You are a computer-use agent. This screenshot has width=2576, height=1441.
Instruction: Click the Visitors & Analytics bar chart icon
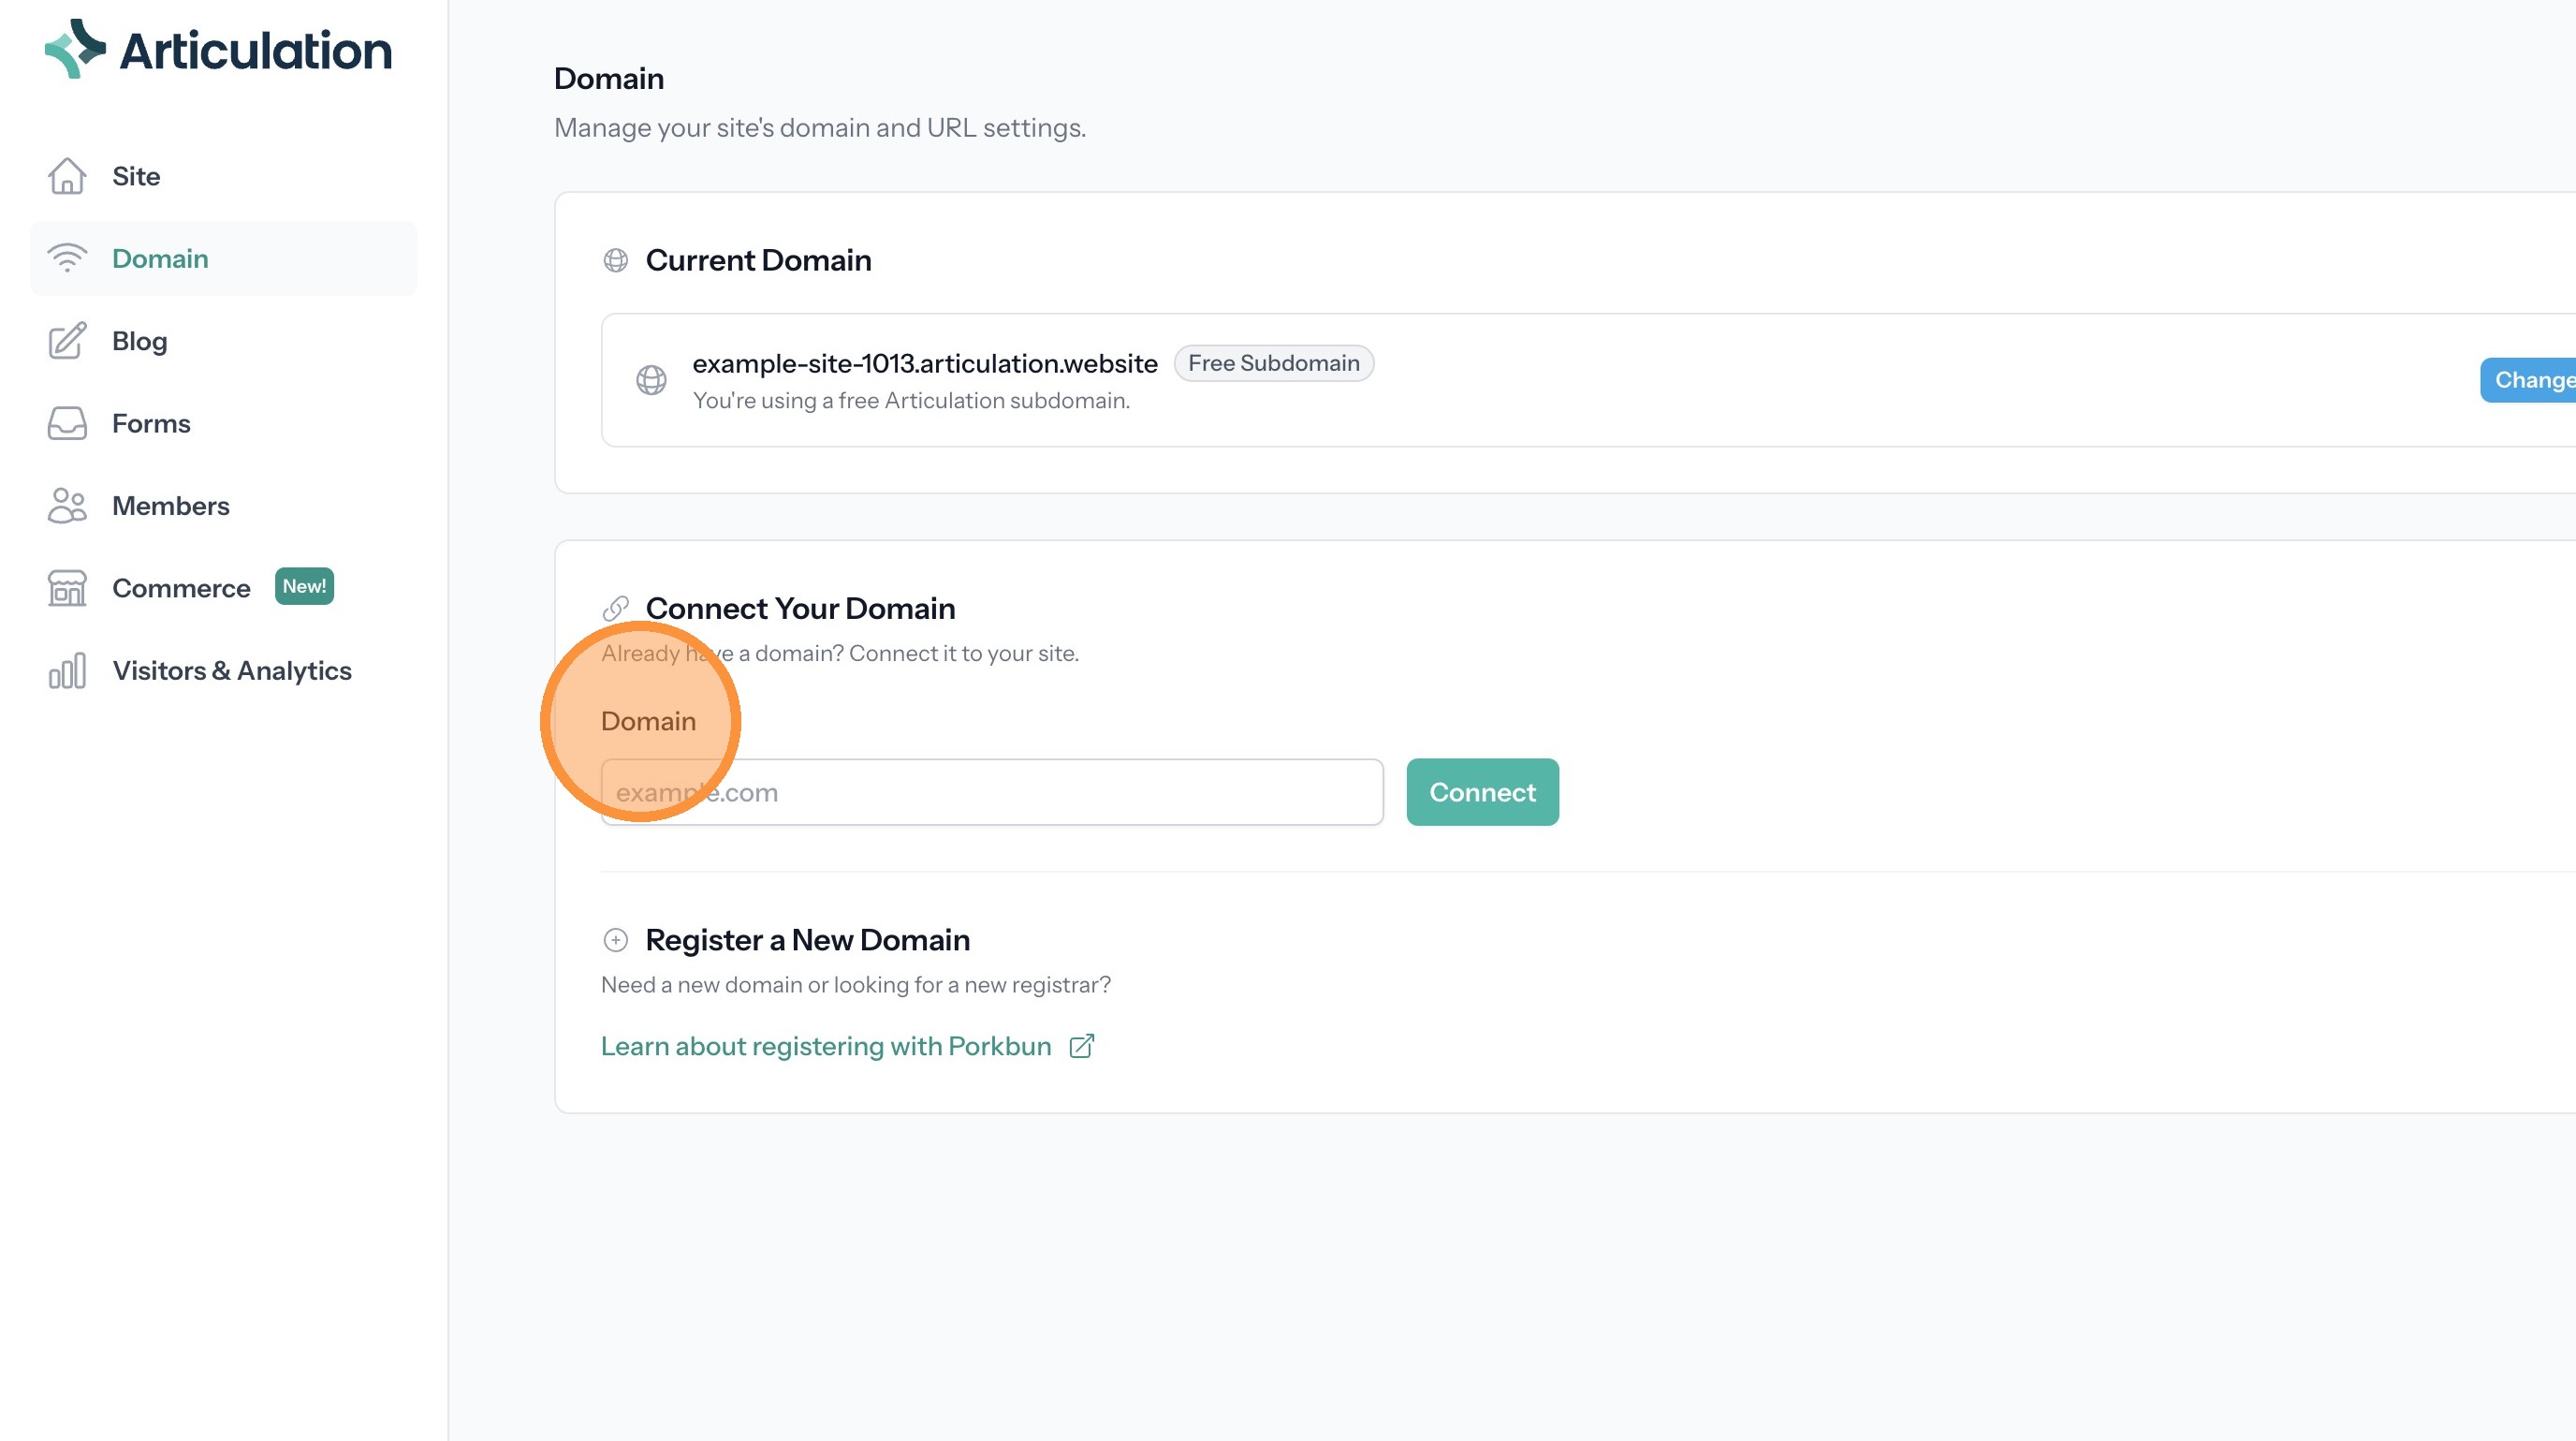click(67, 671)
